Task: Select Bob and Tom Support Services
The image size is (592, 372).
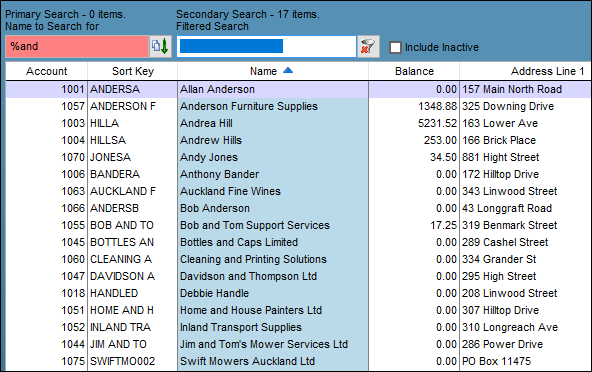Action: (255, 225)
